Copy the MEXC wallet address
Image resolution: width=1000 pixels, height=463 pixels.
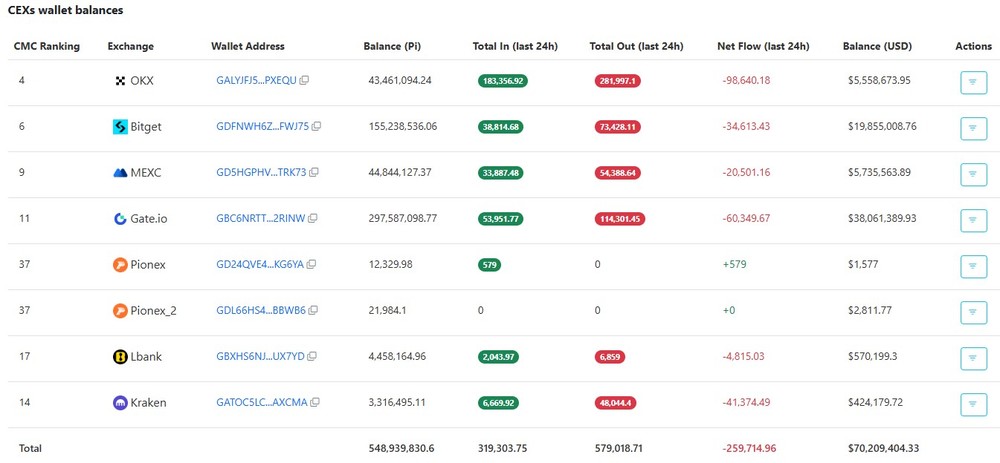point(314,172)
